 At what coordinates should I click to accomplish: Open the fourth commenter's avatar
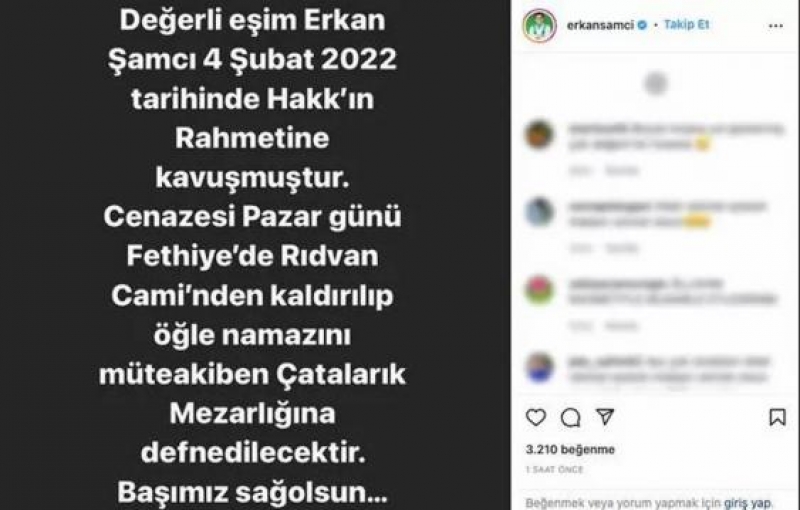tap(539, 367)
